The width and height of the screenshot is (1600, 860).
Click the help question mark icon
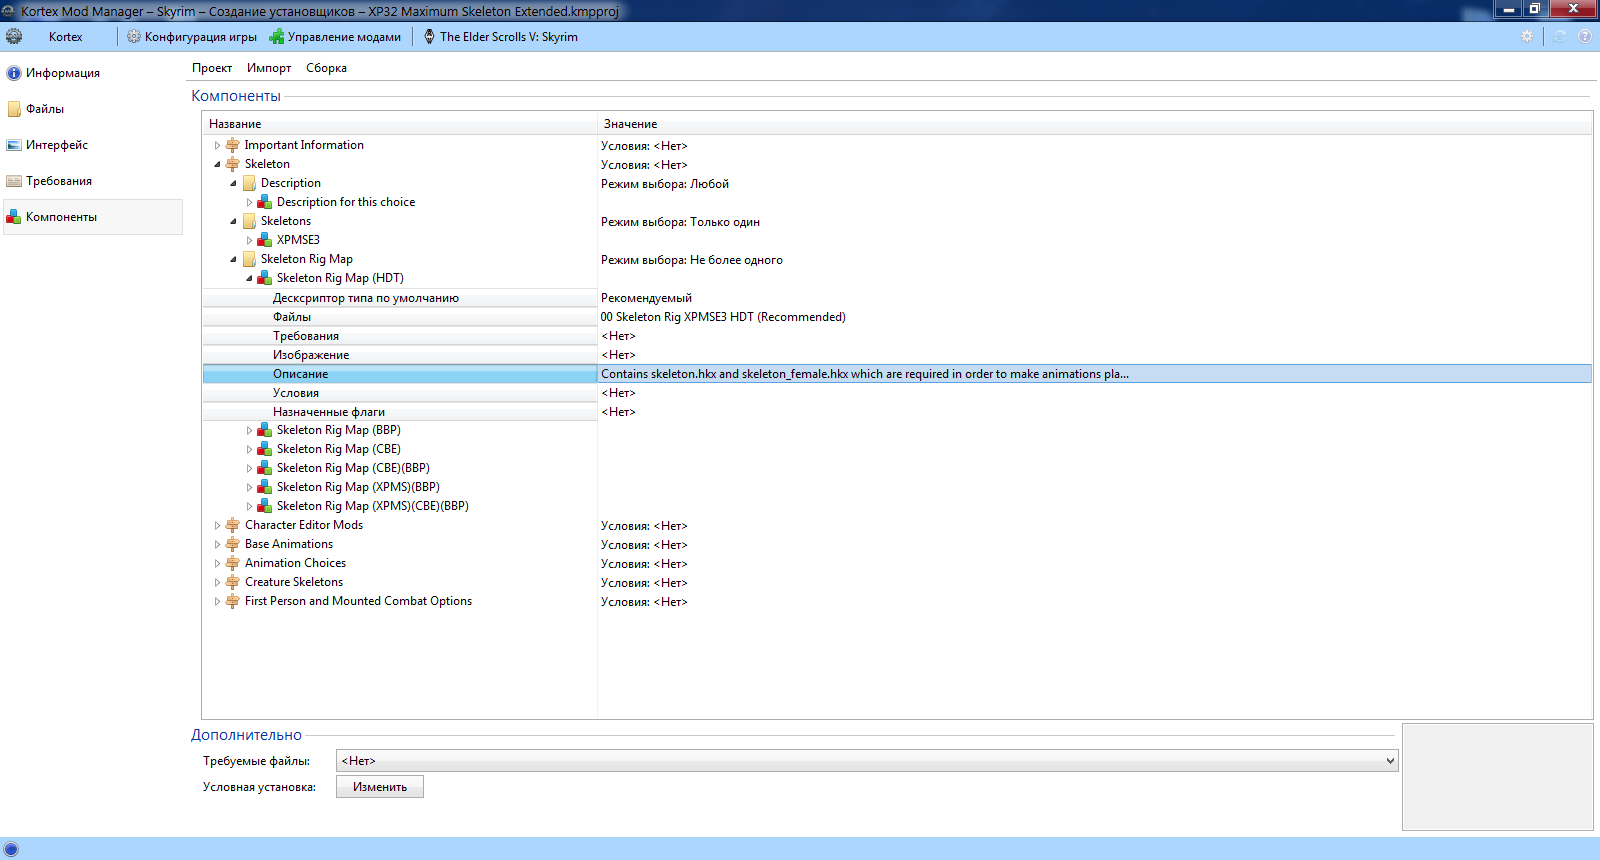click(1585, 37)
